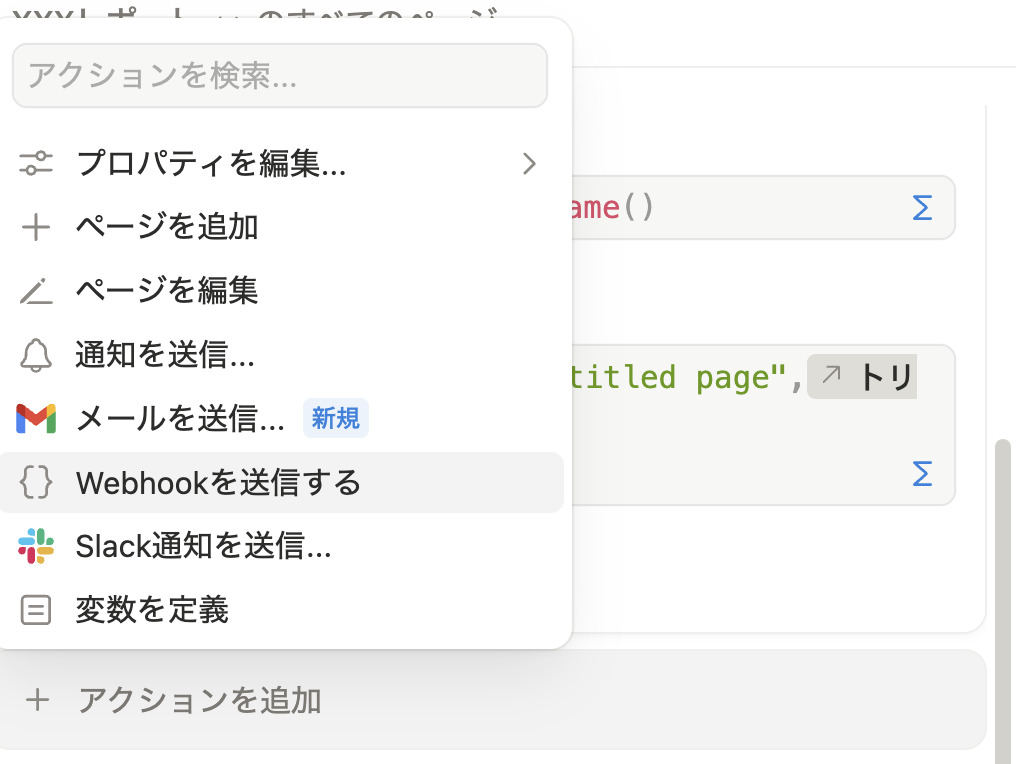Expand the プロパティを編集 submenu chevron
This screenshot has height=764, width=1016.
coord(530,164)
